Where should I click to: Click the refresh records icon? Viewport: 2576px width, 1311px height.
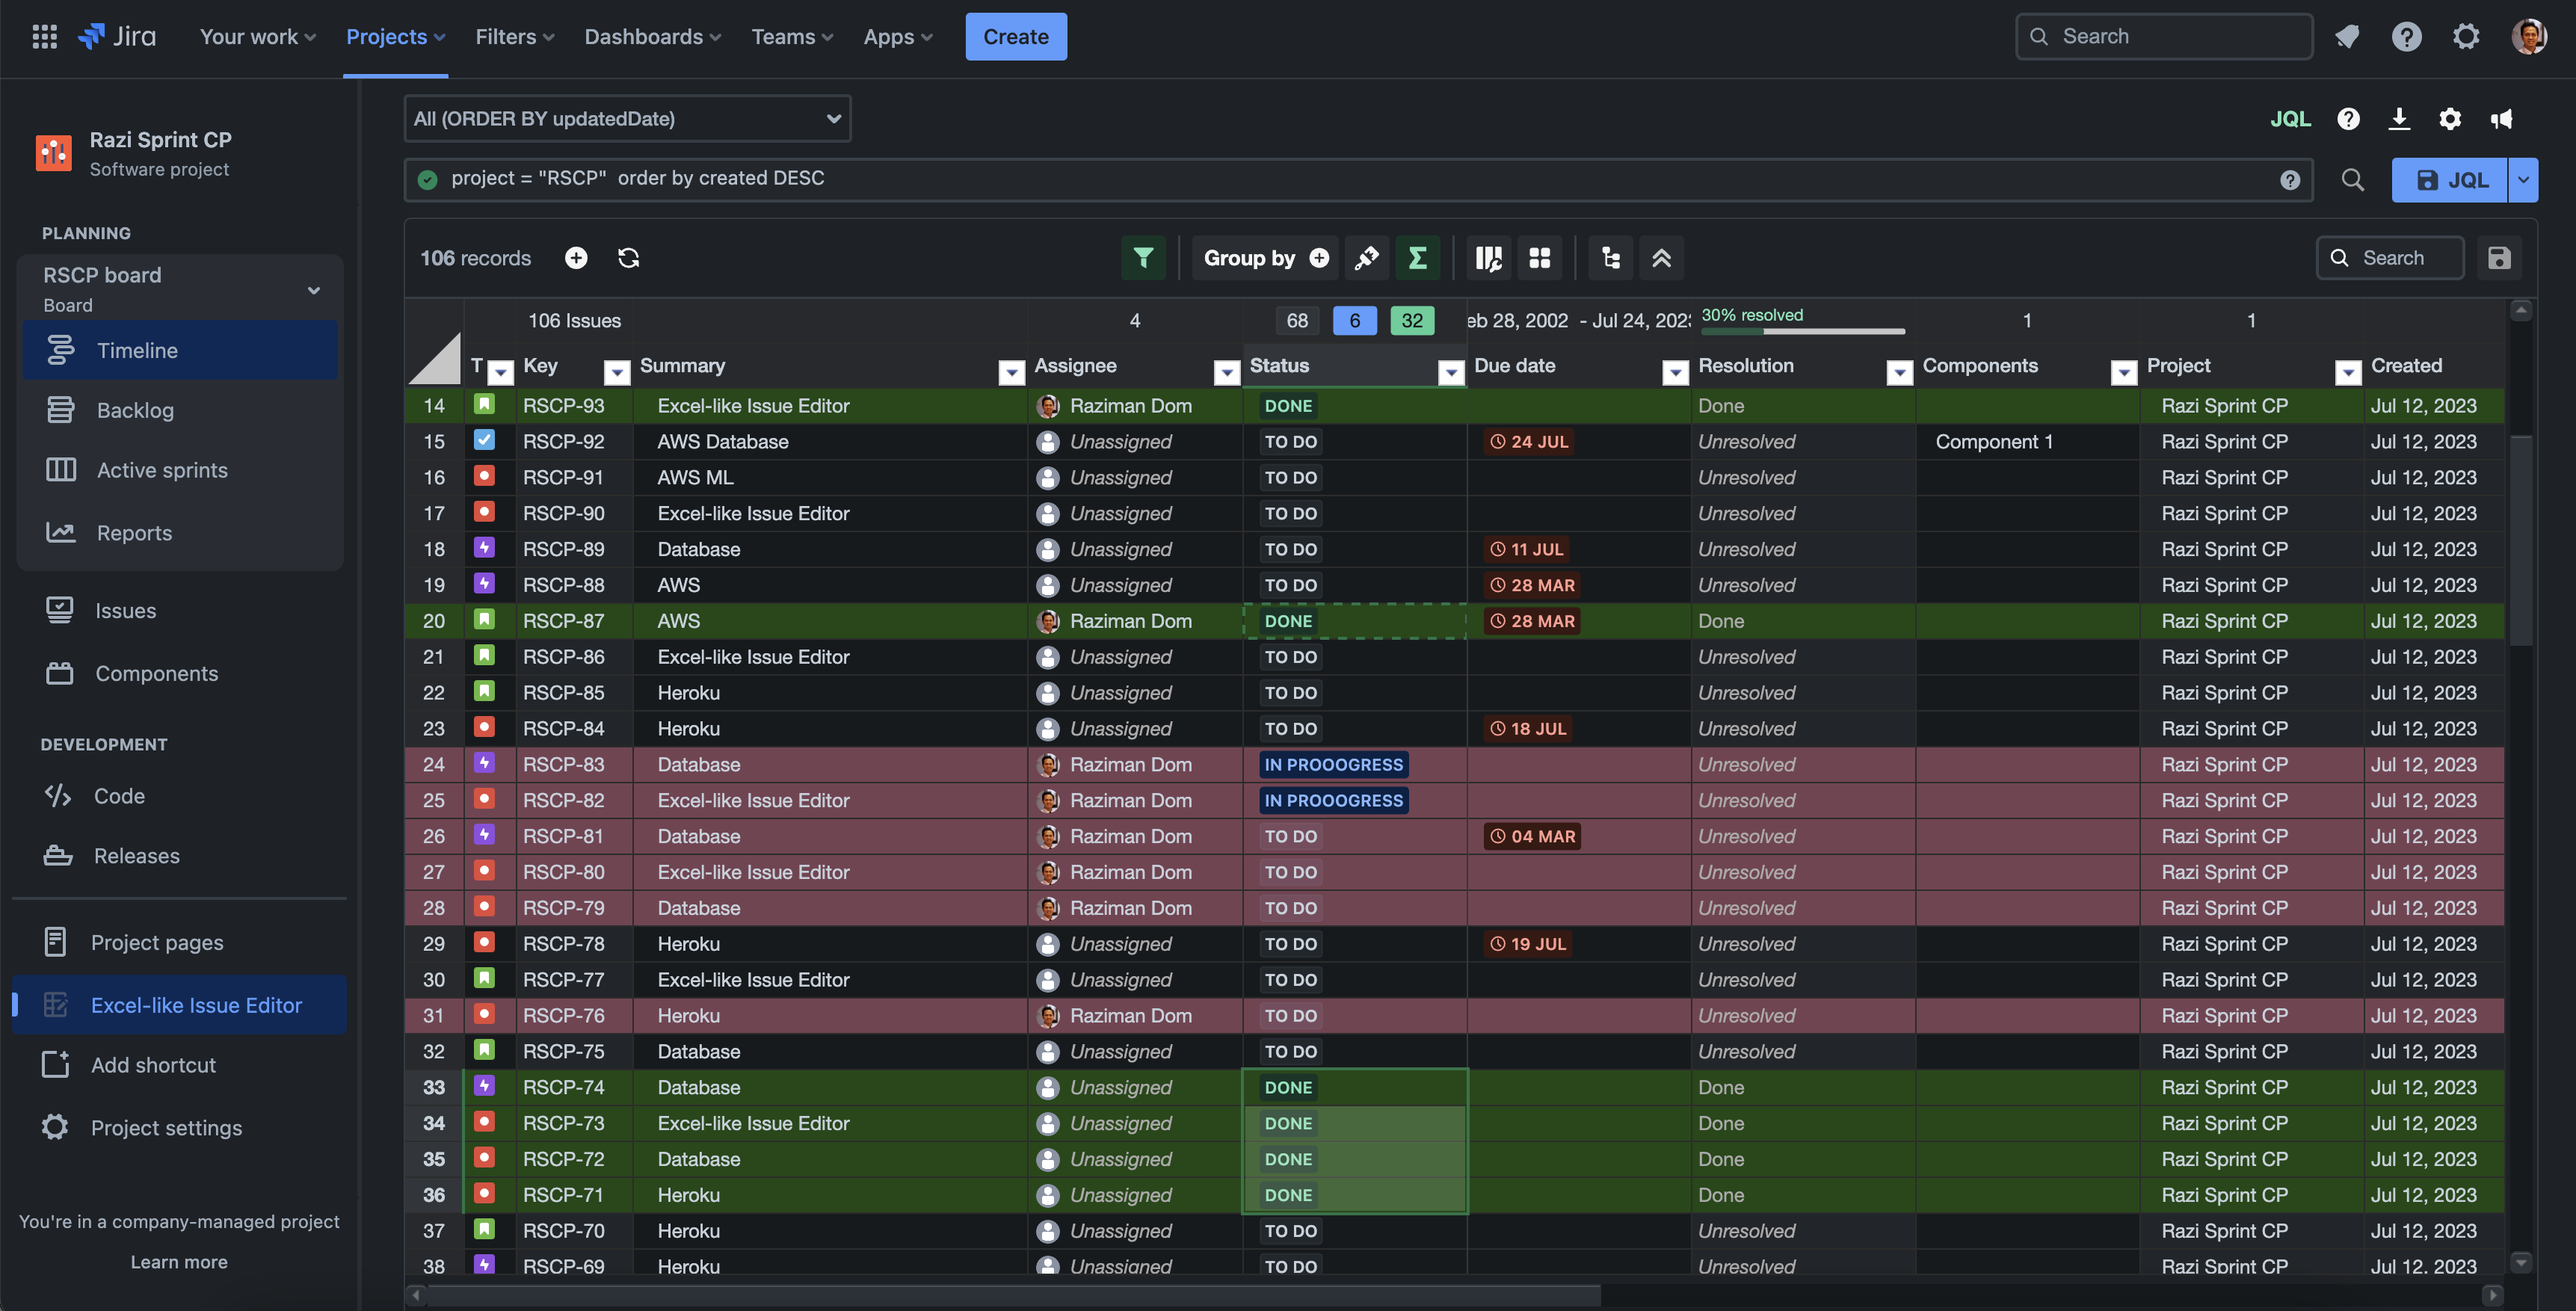point(628,258)
